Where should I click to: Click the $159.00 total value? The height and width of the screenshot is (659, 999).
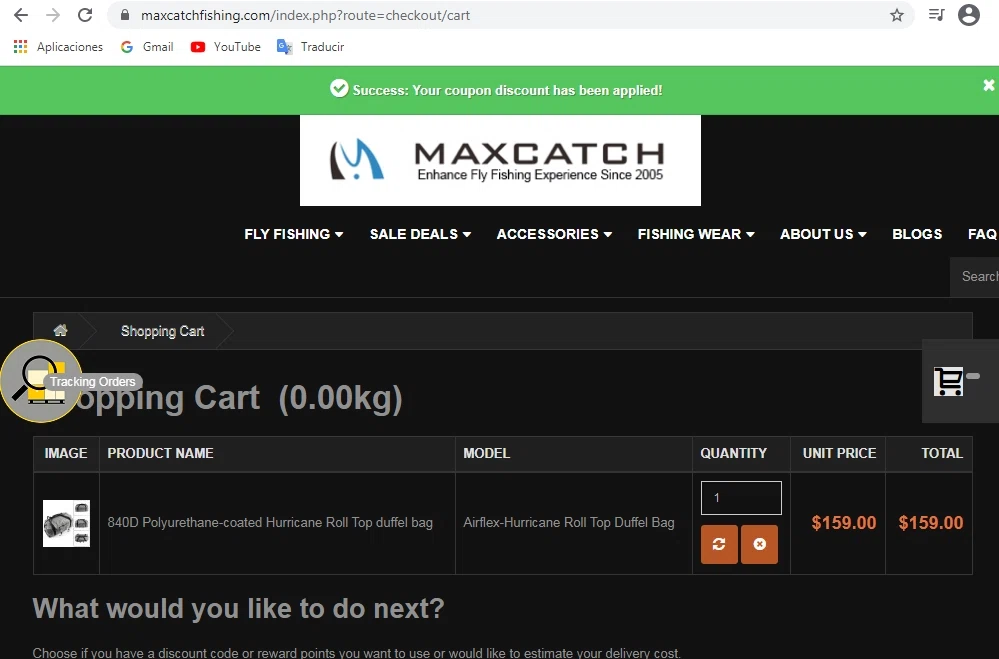931,523
